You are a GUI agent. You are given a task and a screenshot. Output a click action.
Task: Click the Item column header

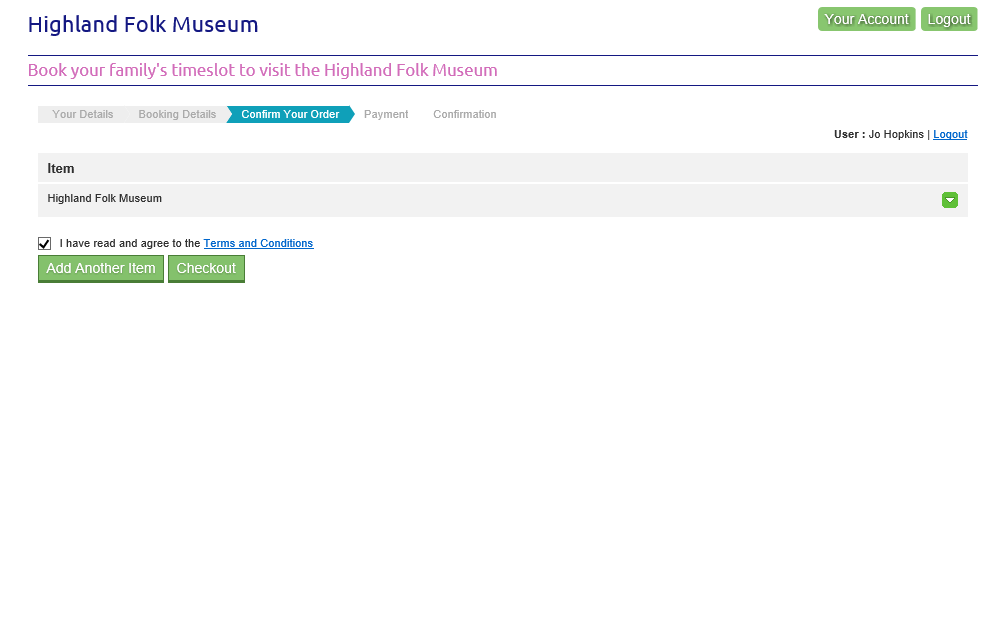(x=61, y=168)
